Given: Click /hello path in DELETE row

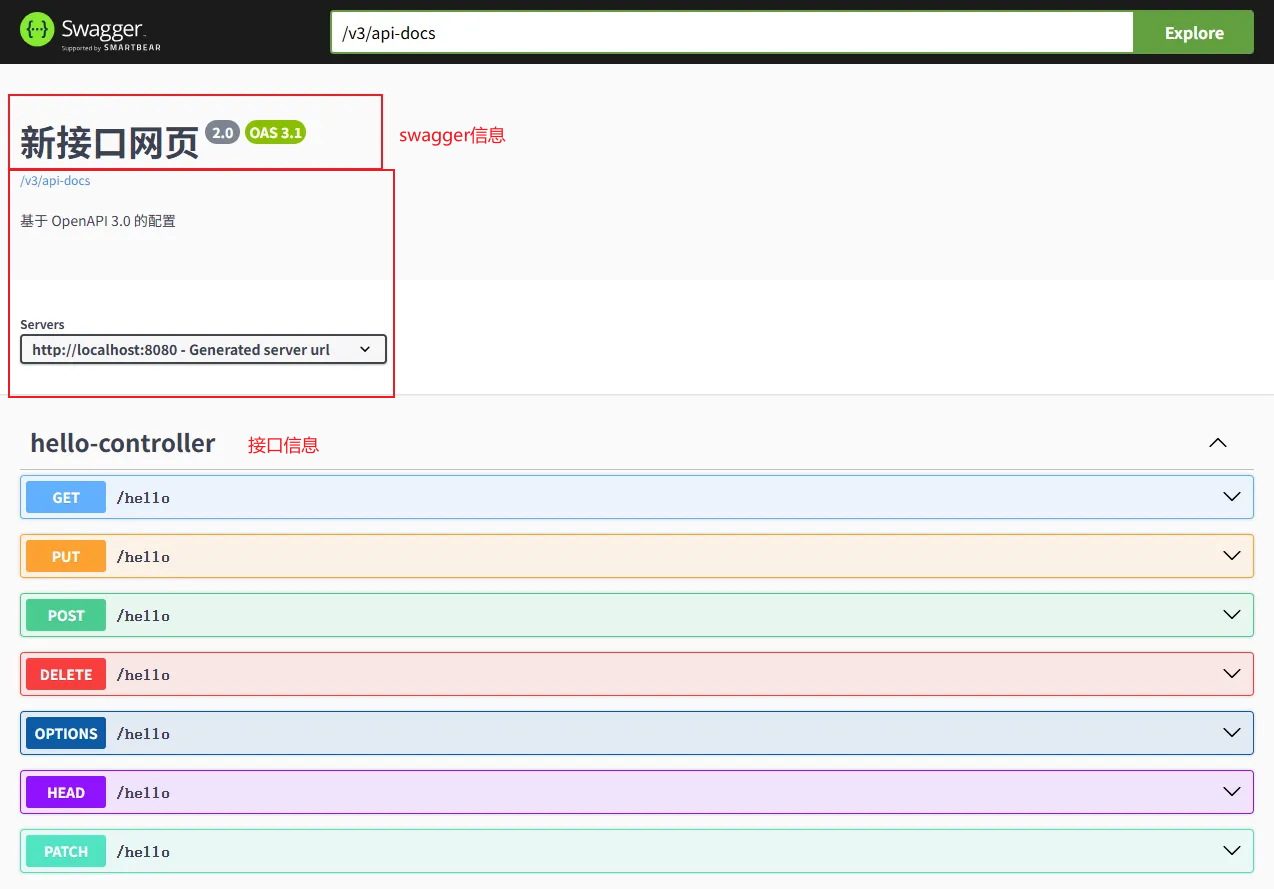Looking at the screenshot, I should pos(143,675).
